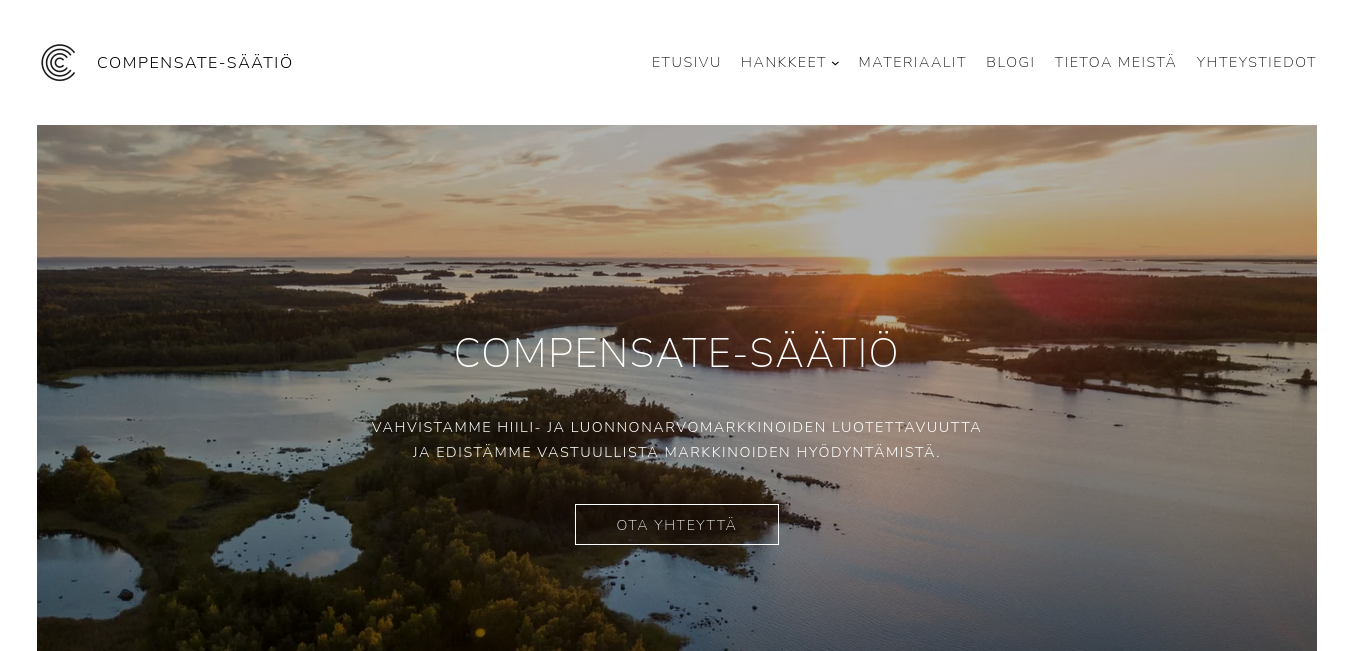The image size is (1366, 651).
Task: Click the large COMPENSATE-SÄÄTIÖ hero heading
Action: point(677,353)
